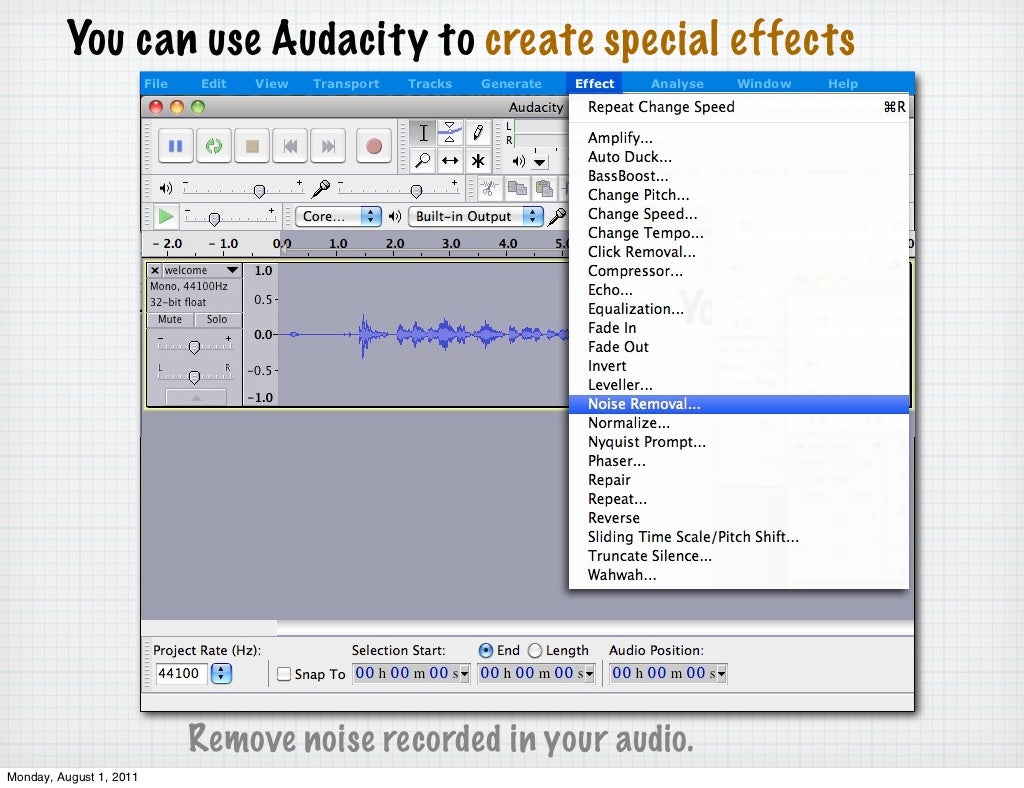This screenshot has height=788, width=1024.
Task: Open the Project Rate 44100 dropdown
Action: [x=221, y=673]
